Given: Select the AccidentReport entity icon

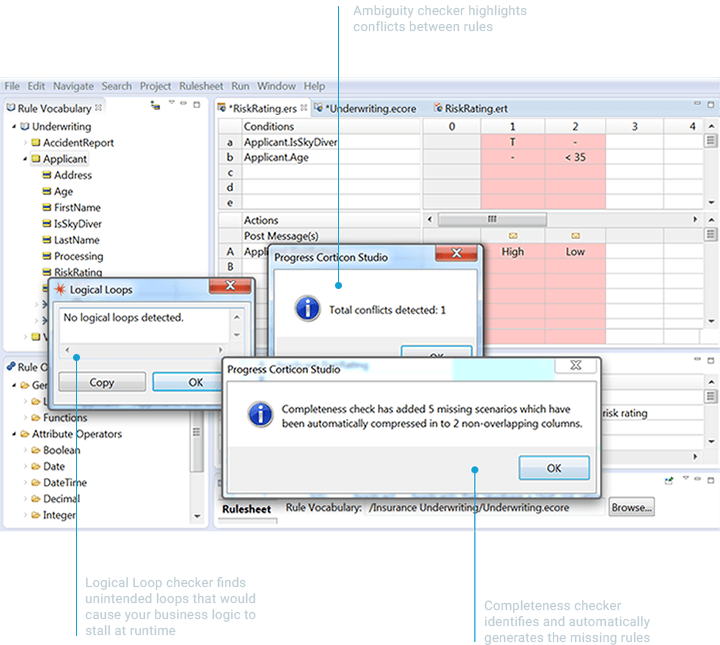Looking at the screenshot, I should [36, 143].
